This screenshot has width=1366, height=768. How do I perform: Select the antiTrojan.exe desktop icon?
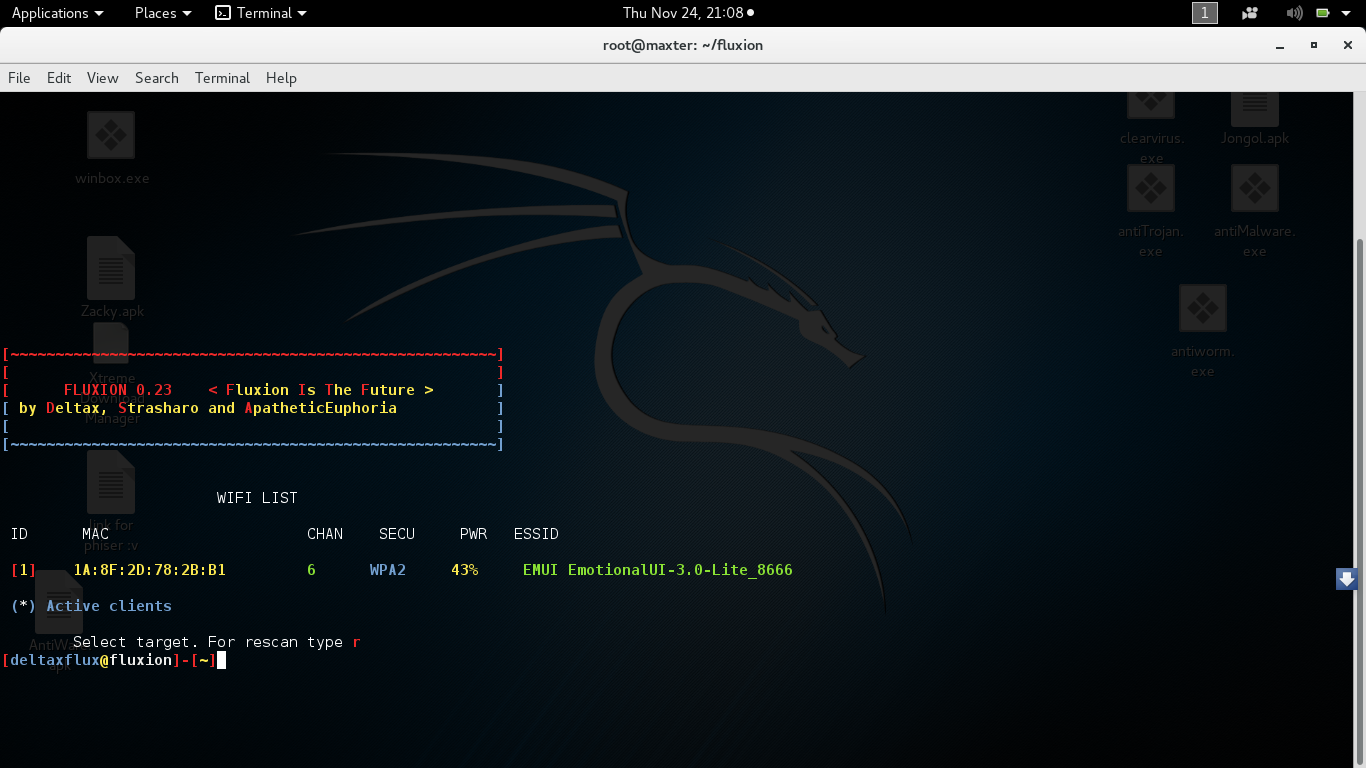pyautogui.click(x=1151, y=211)
